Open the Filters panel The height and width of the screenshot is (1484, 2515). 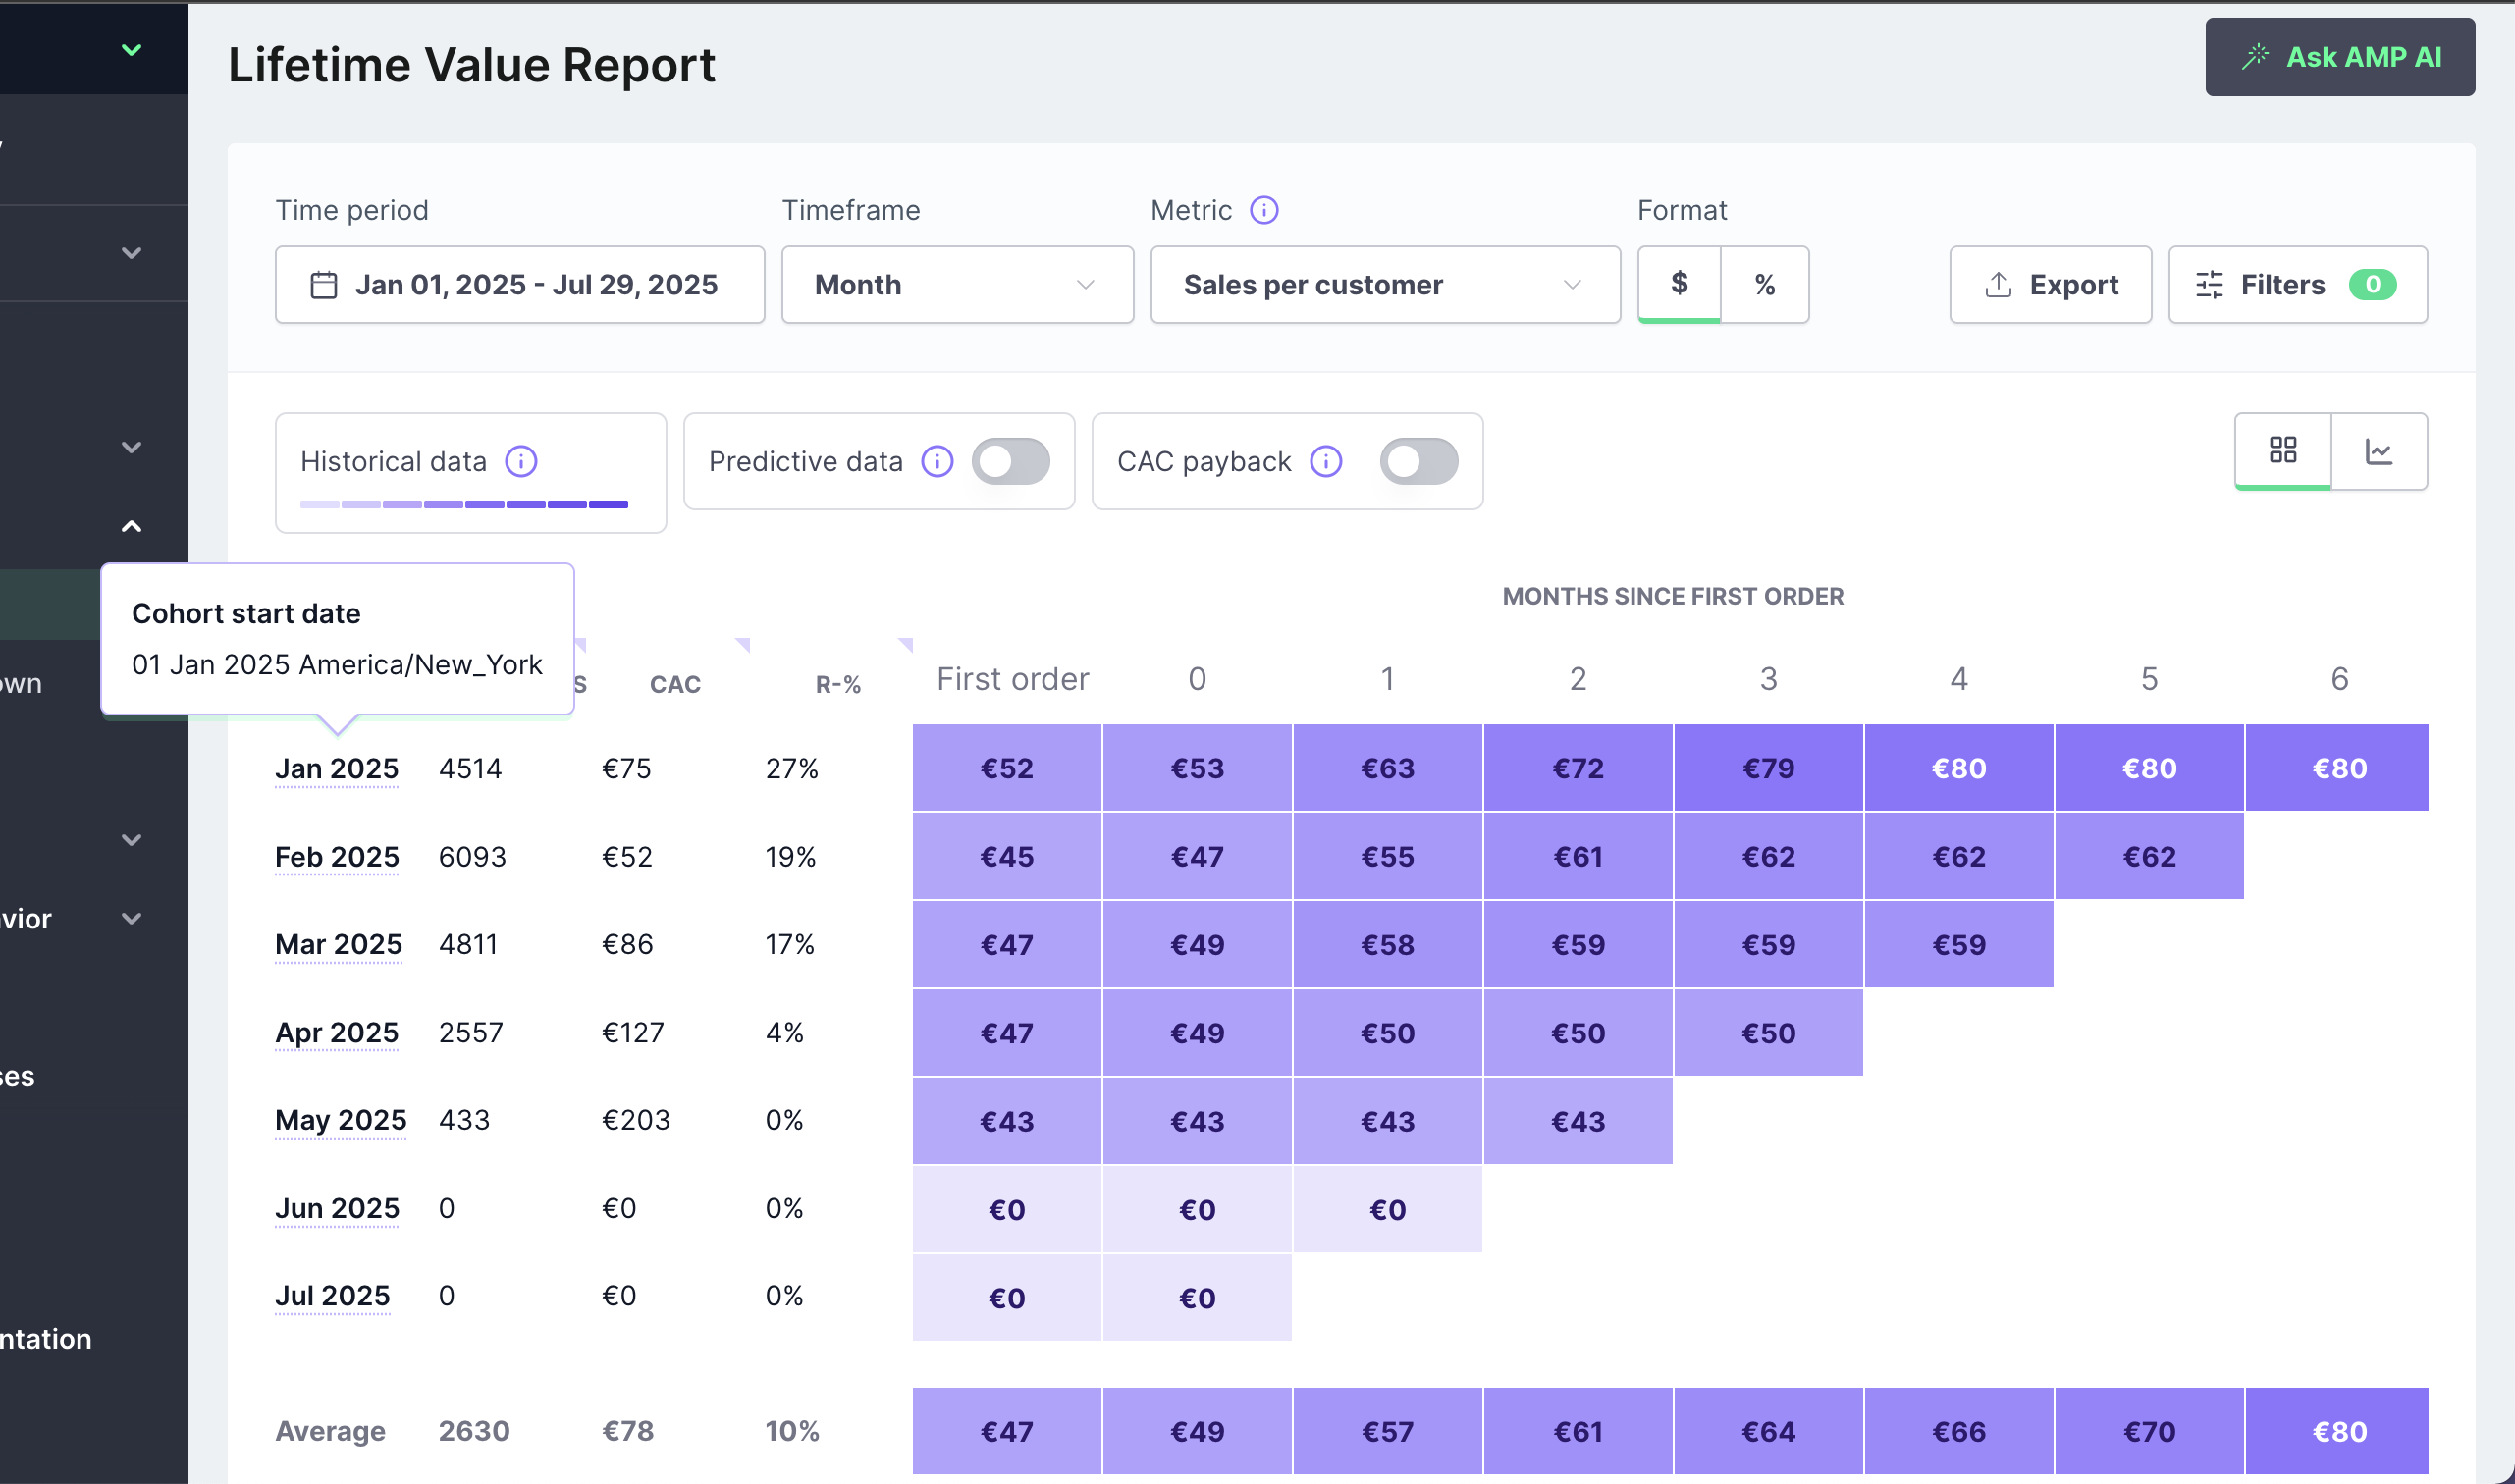tap(2297, 285)
